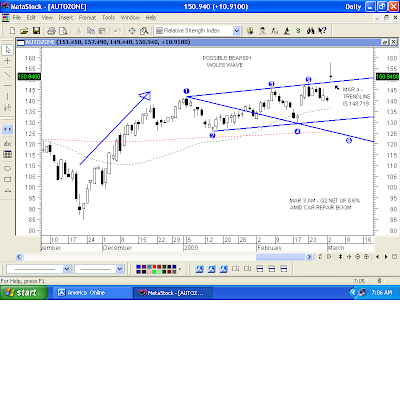The image size is (400, 400).
Task: Open the first line style dropdown
Action: (x=67, y=269)
